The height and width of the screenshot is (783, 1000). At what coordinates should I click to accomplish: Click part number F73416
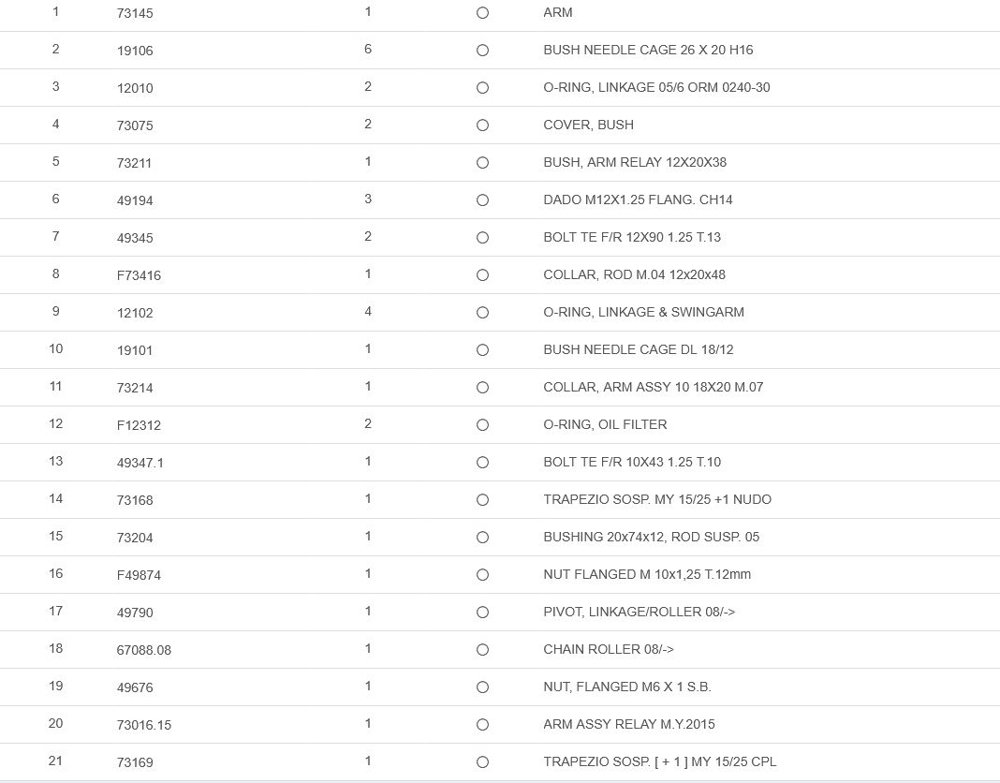click(x=139, y=275)
